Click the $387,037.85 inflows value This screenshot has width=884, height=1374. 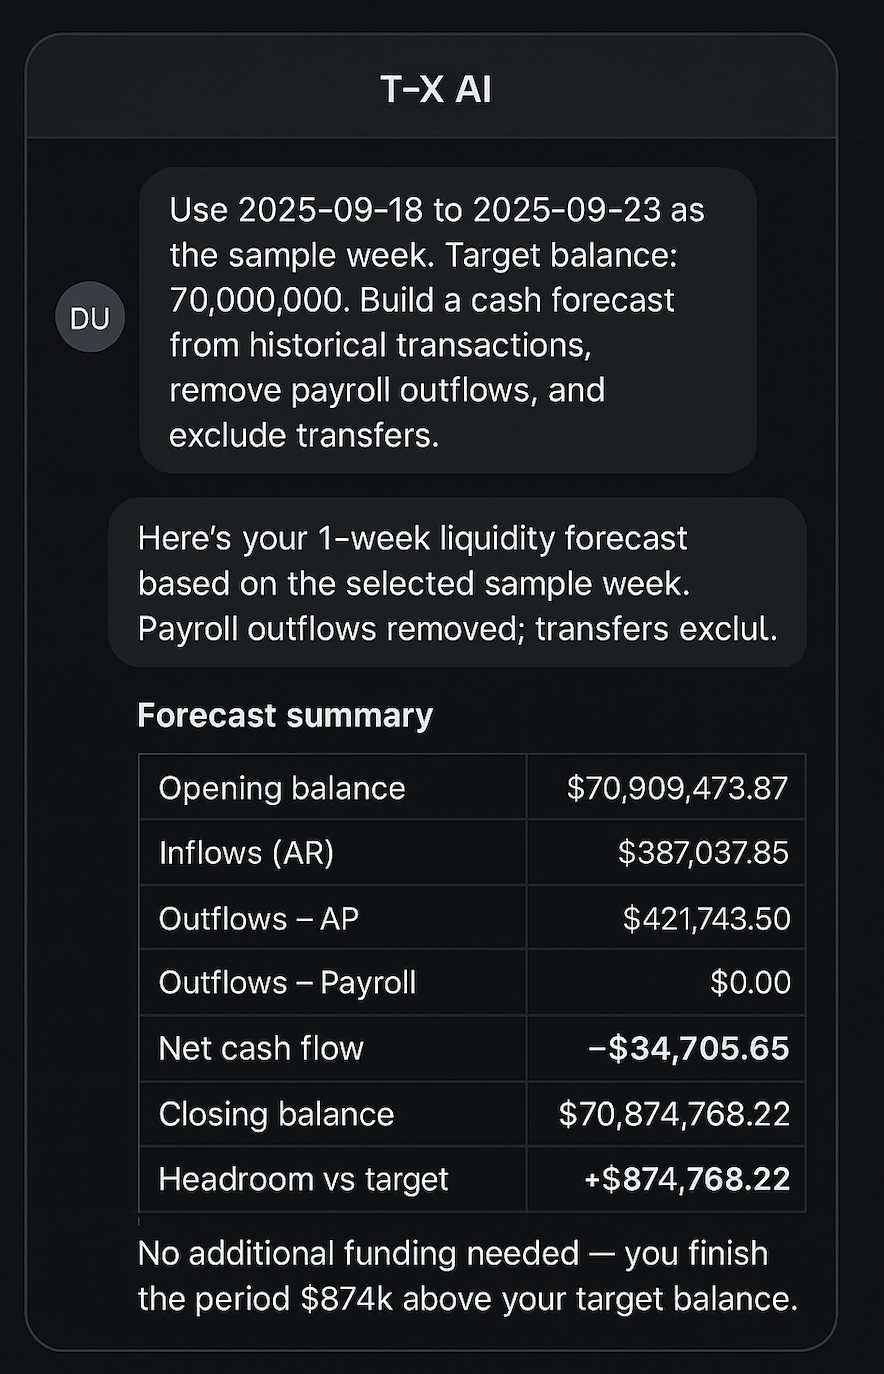tap(703, 853)
